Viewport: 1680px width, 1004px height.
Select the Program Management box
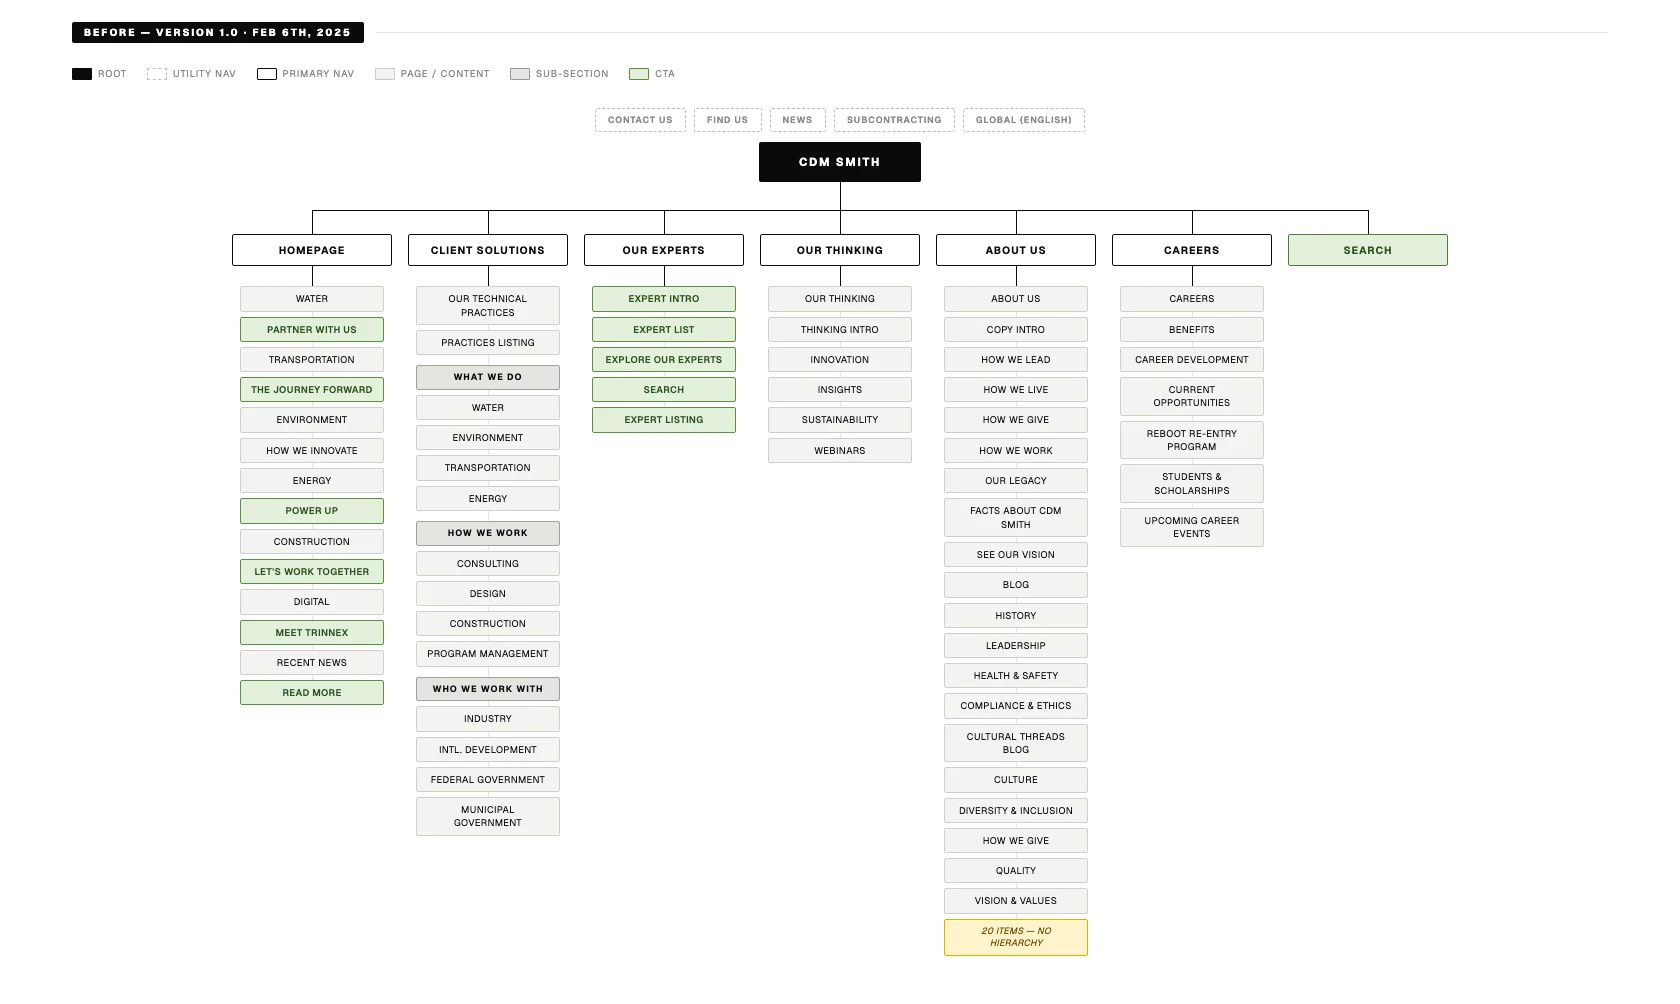[x=488, y=654]
